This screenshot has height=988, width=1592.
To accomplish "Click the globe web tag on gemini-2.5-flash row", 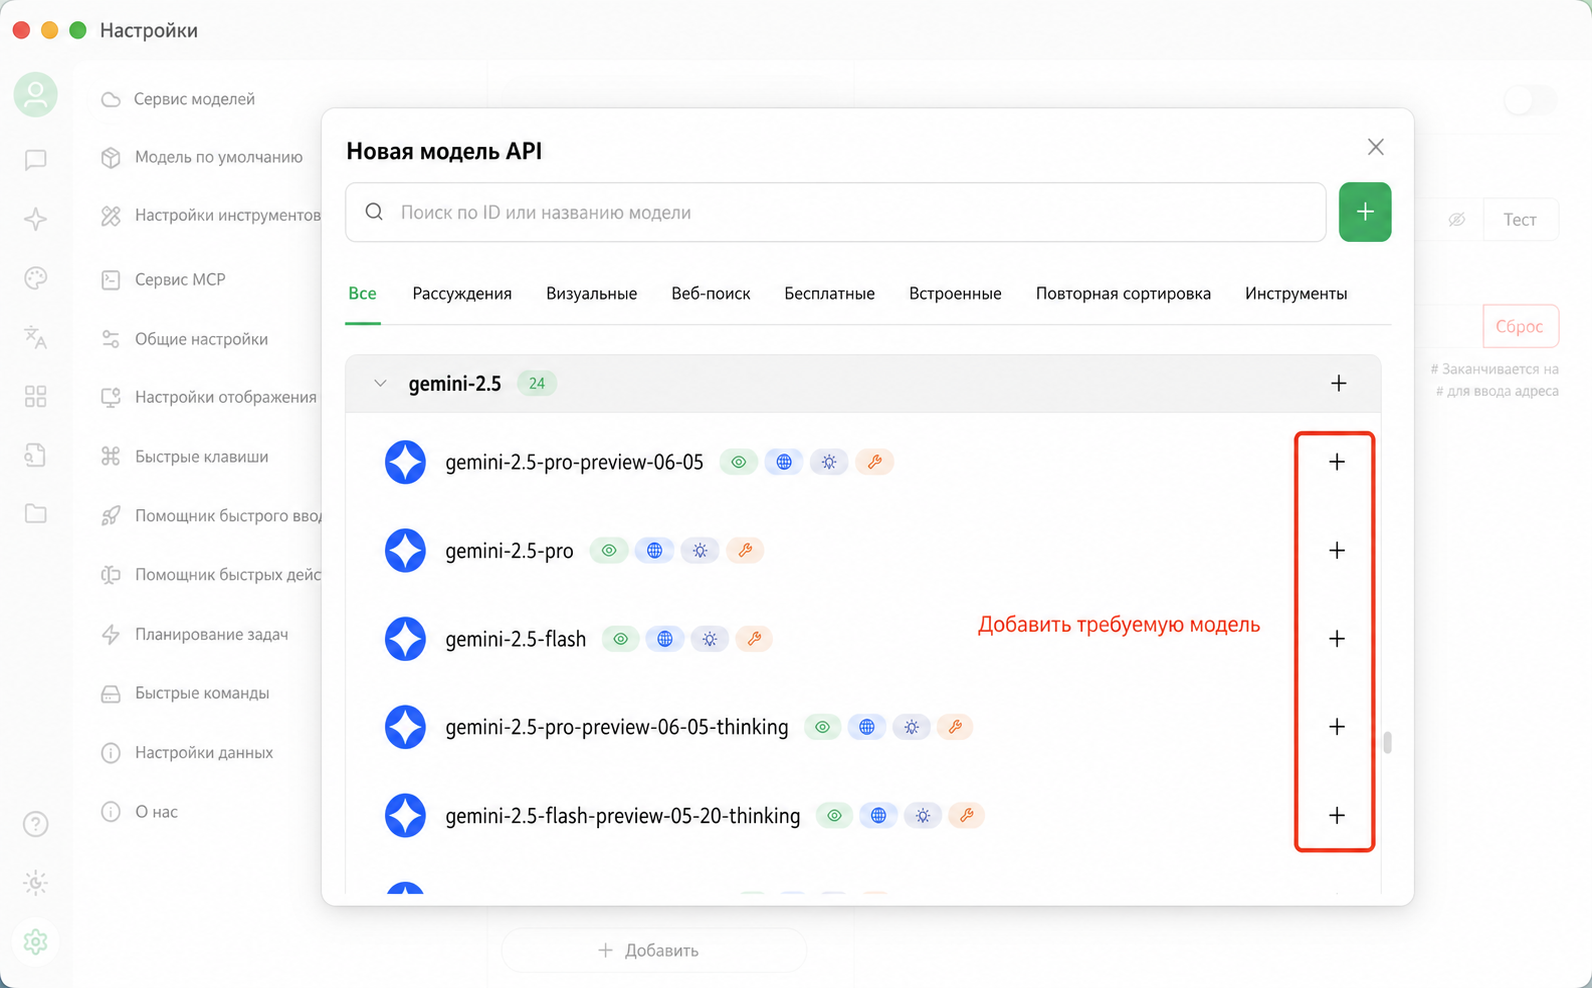I will [665, 639].
